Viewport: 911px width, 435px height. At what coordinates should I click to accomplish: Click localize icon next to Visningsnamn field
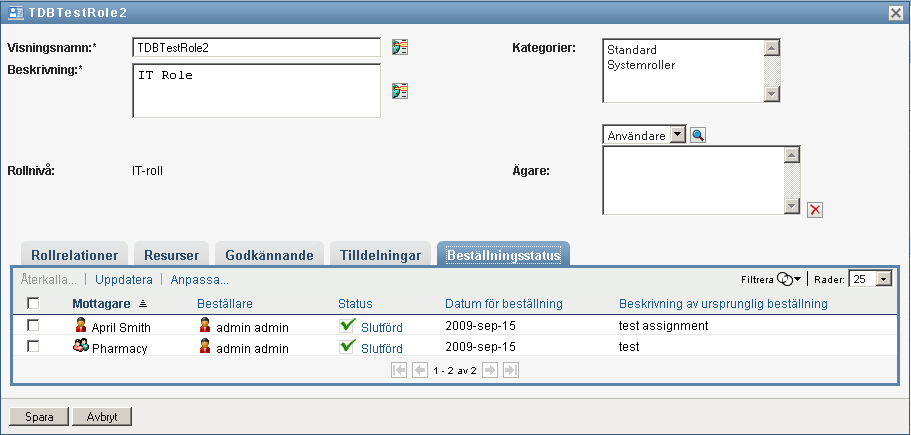point(400,47)
